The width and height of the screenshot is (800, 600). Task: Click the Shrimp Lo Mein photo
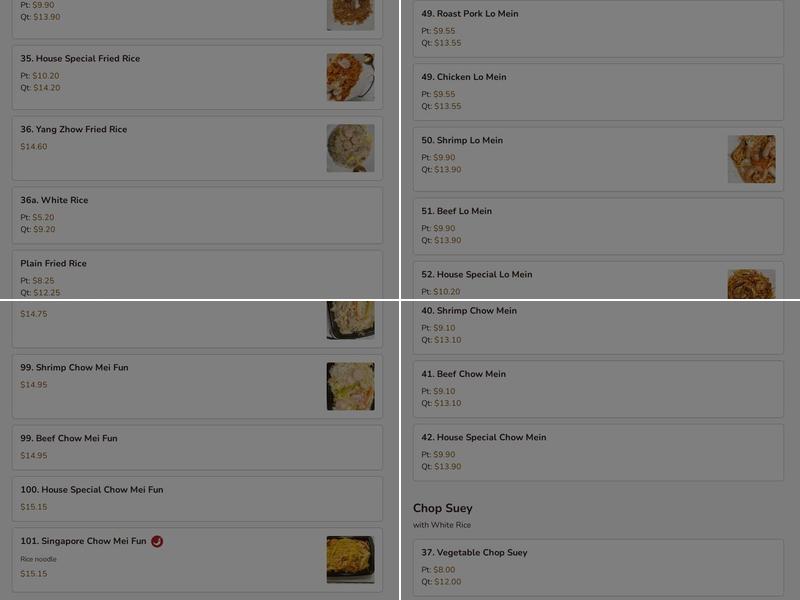tap(752, 158)
